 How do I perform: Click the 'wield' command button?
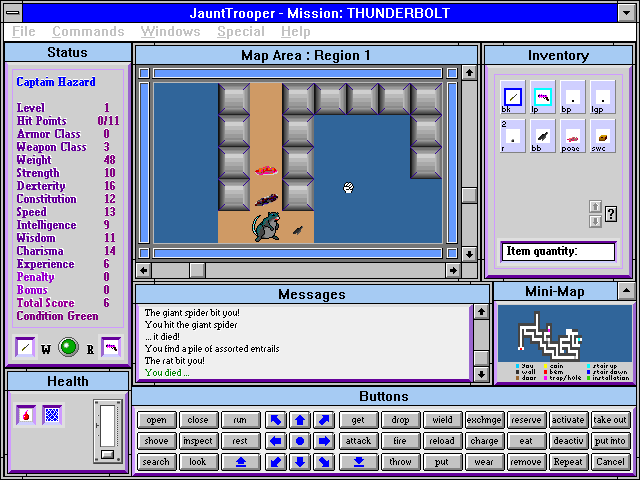442,420
